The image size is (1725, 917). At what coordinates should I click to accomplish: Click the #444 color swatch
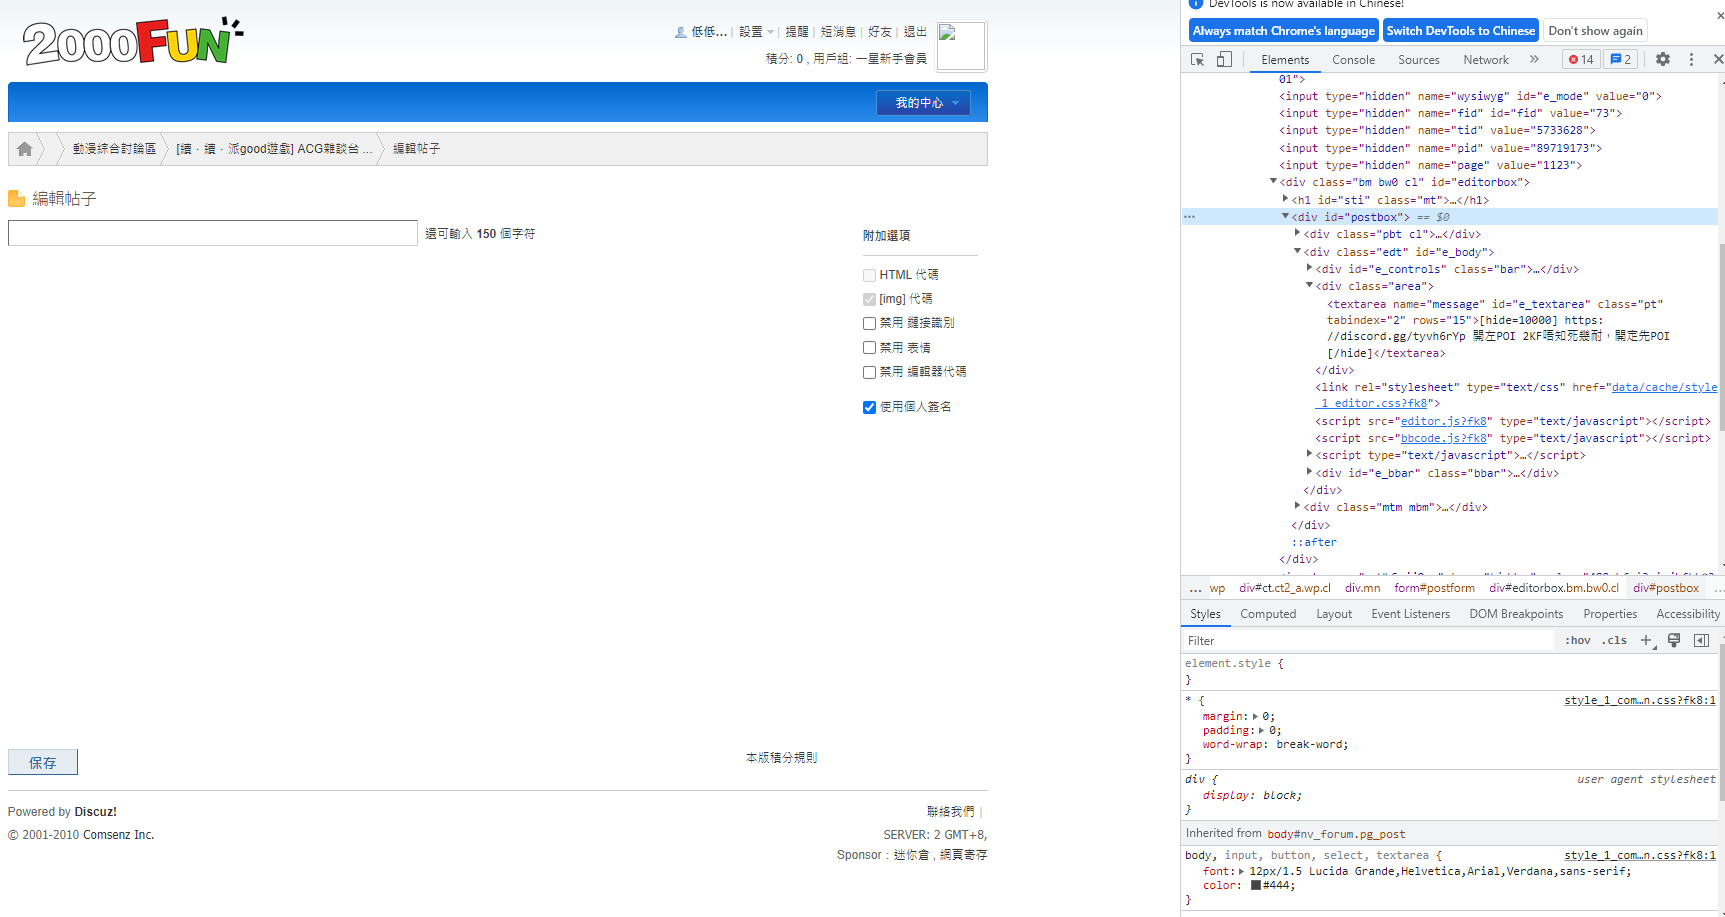tap(1256, 885)
